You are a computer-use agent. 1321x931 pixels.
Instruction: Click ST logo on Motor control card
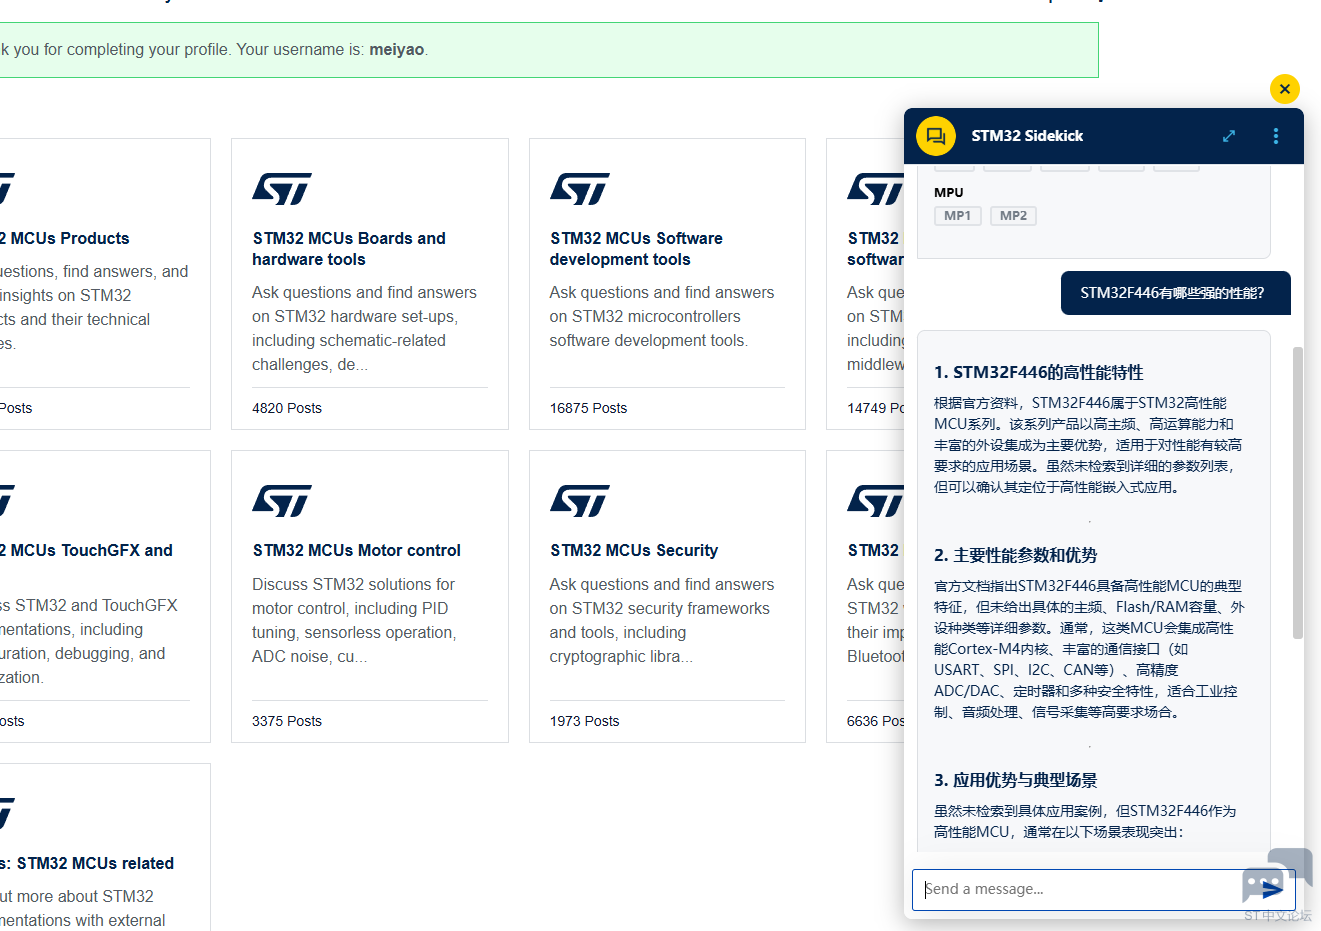pyautogui.click(x=282, y=500)
